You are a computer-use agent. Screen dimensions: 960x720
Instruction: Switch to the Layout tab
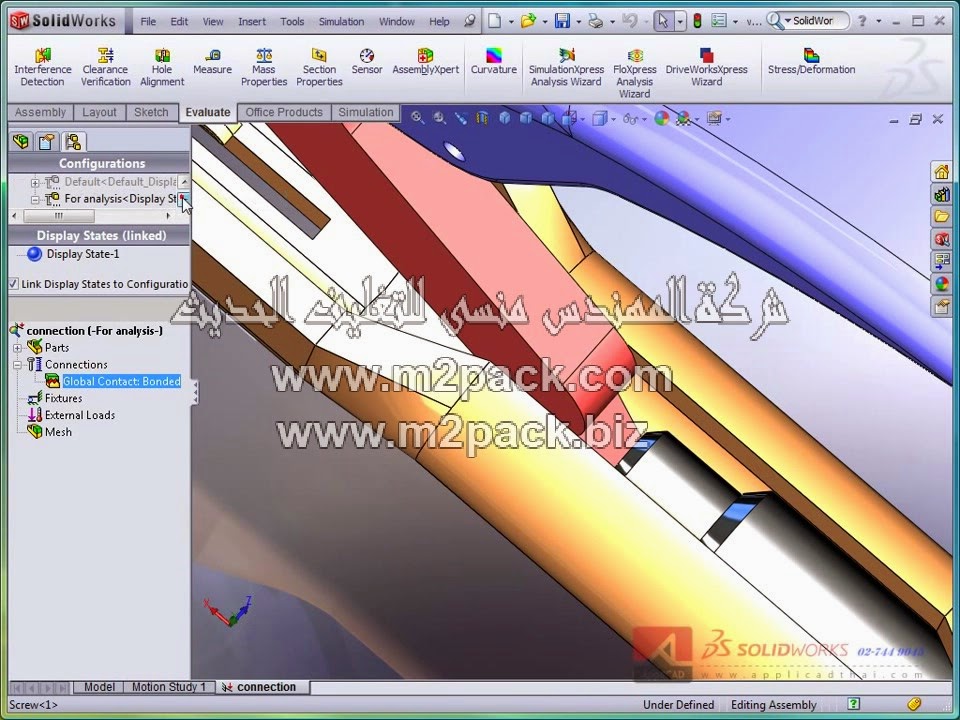[x=99, y=113]
